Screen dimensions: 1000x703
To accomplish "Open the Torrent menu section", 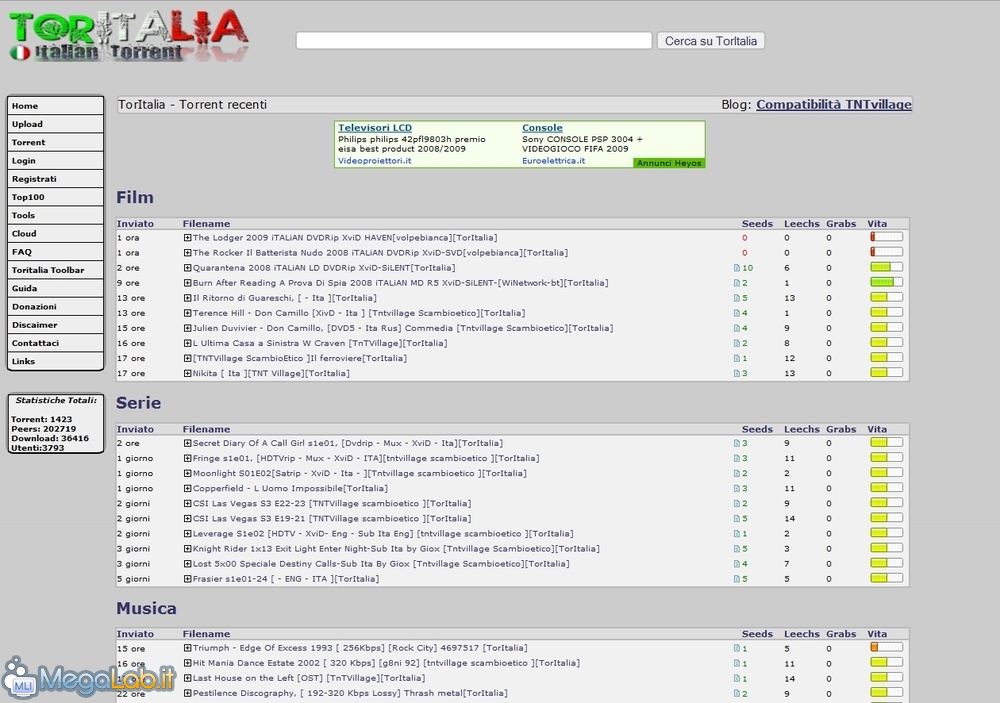I will [55, 142].
